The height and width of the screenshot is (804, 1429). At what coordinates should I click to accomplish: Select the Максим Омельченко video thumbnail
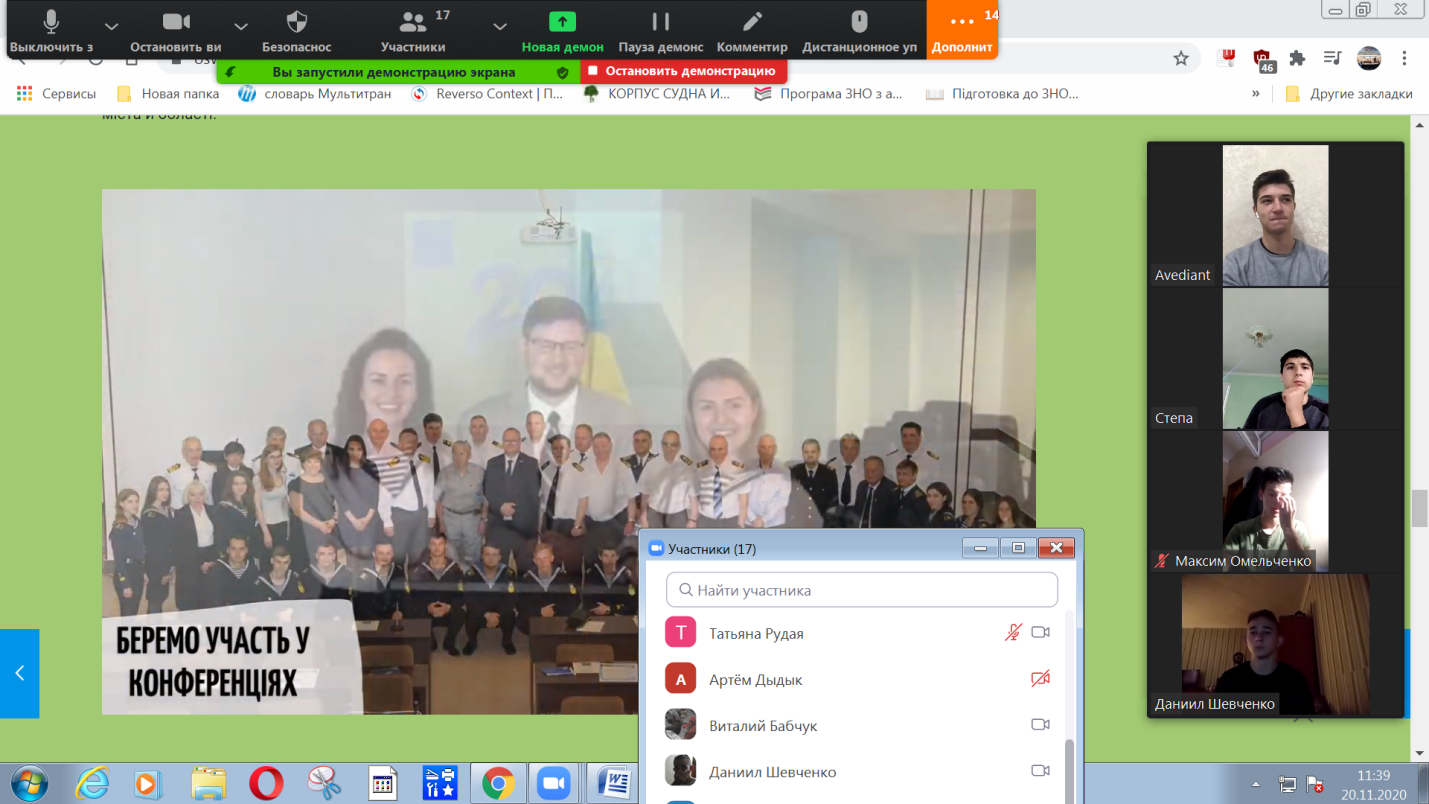pos(1275,502)
